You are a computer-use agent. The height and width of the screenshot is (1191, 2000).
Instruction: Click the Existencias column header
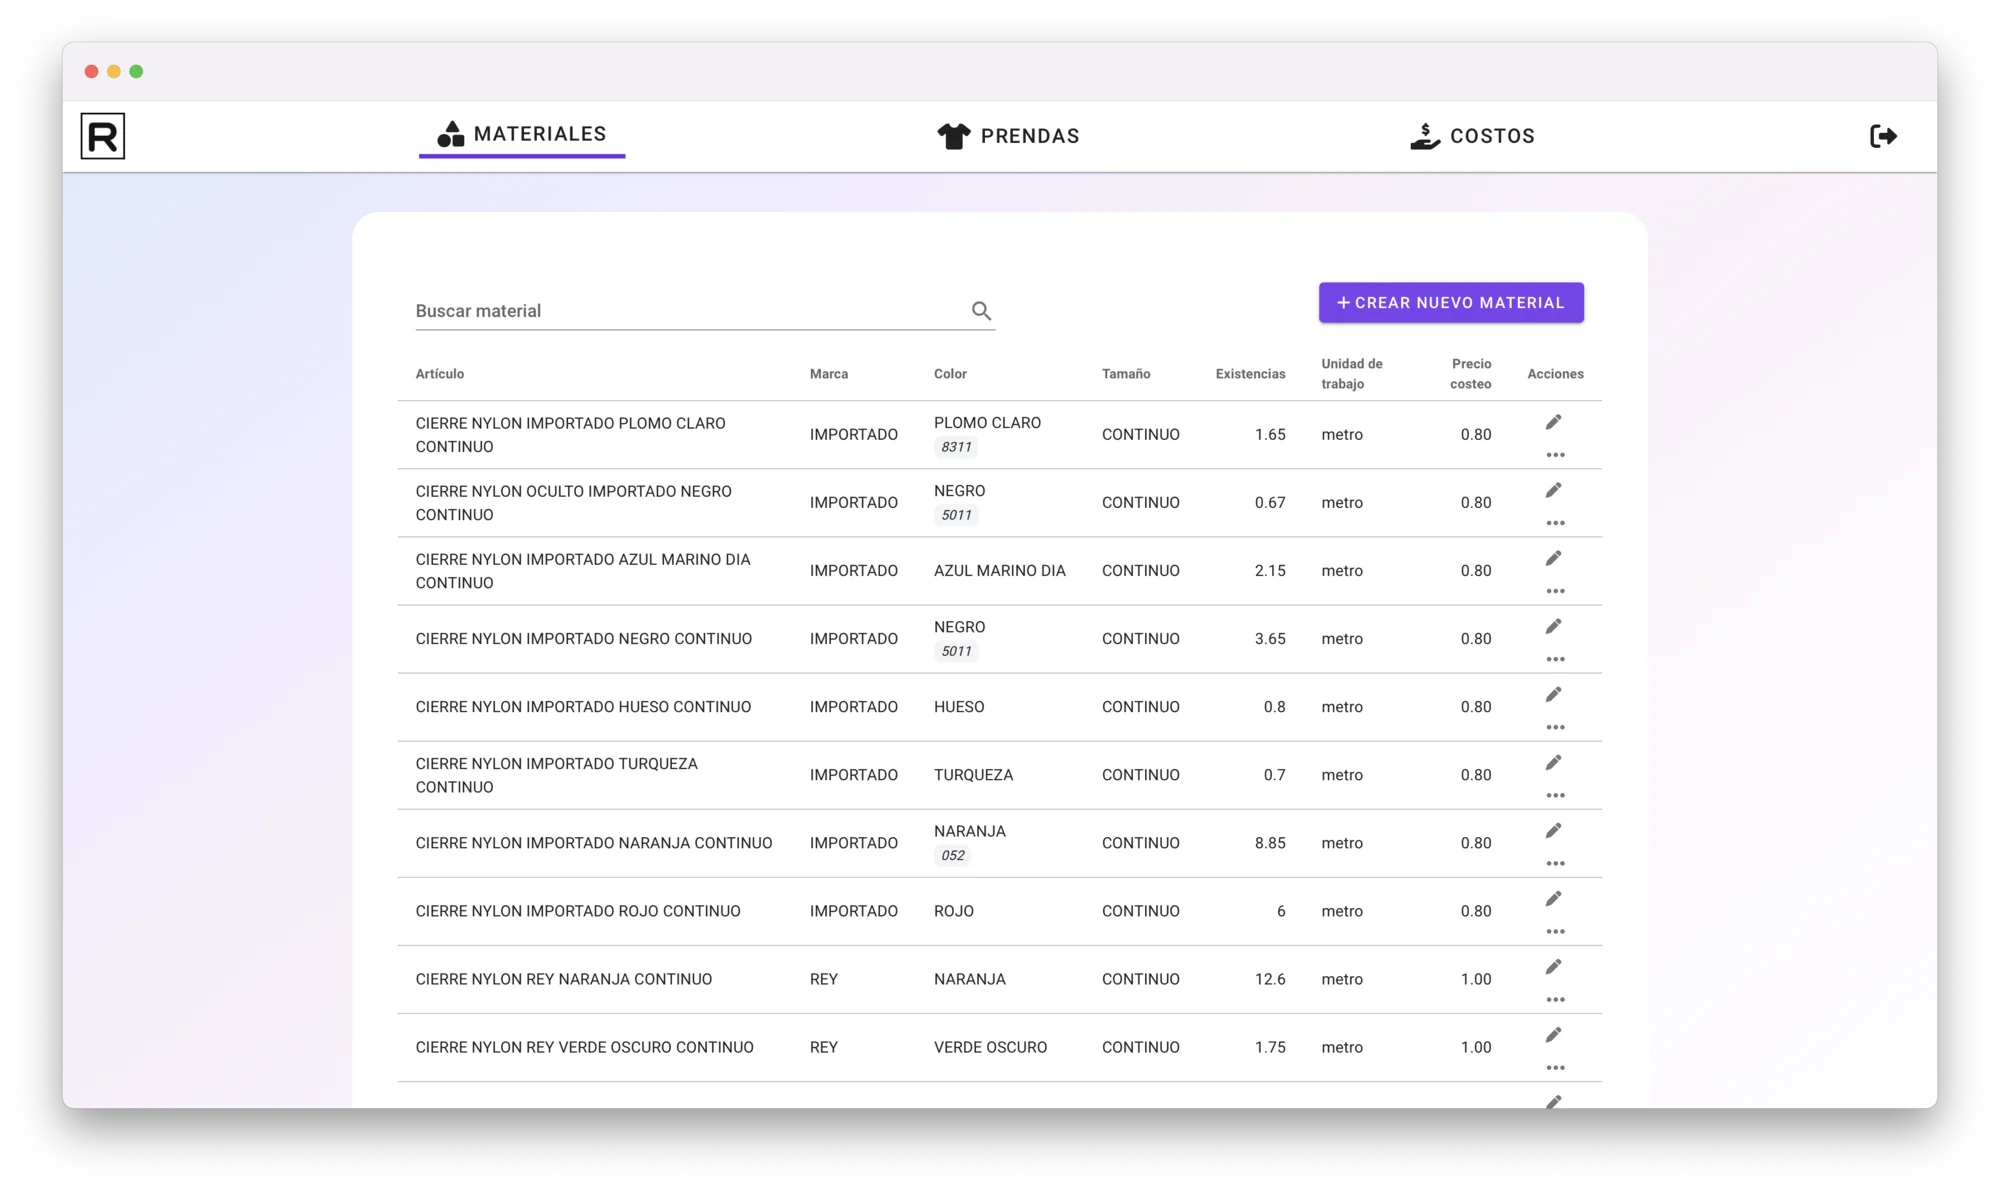tap(1250, 373)
